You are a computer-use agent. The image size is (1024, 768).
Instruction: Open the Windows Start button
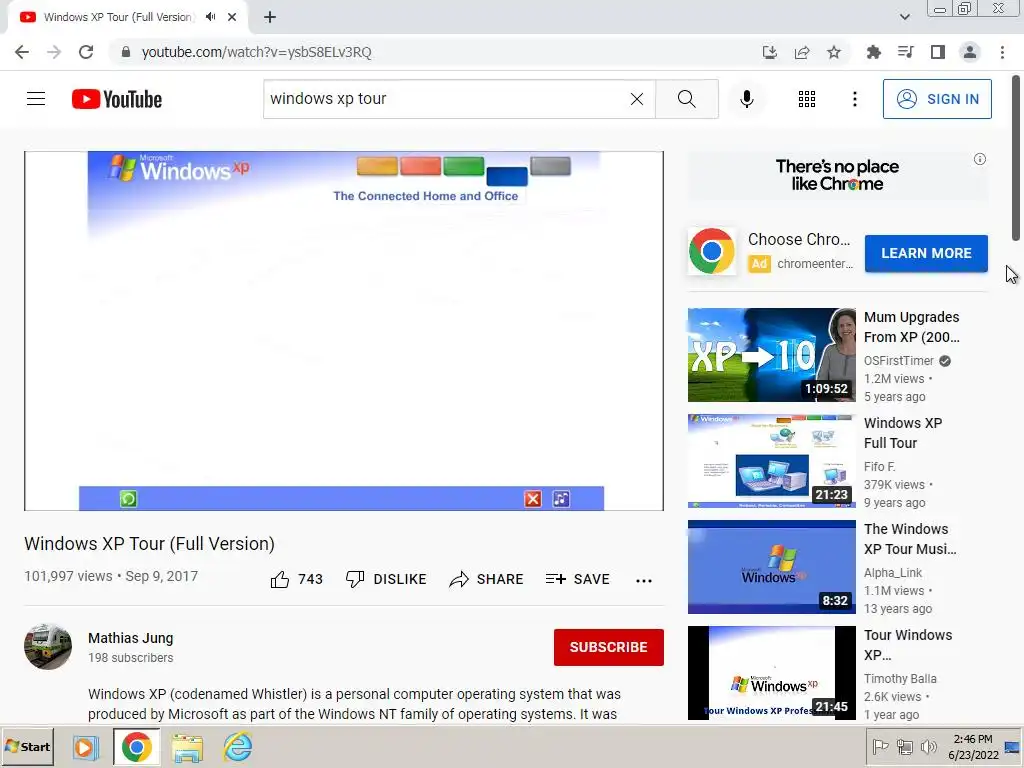click(x=27, y=746)
